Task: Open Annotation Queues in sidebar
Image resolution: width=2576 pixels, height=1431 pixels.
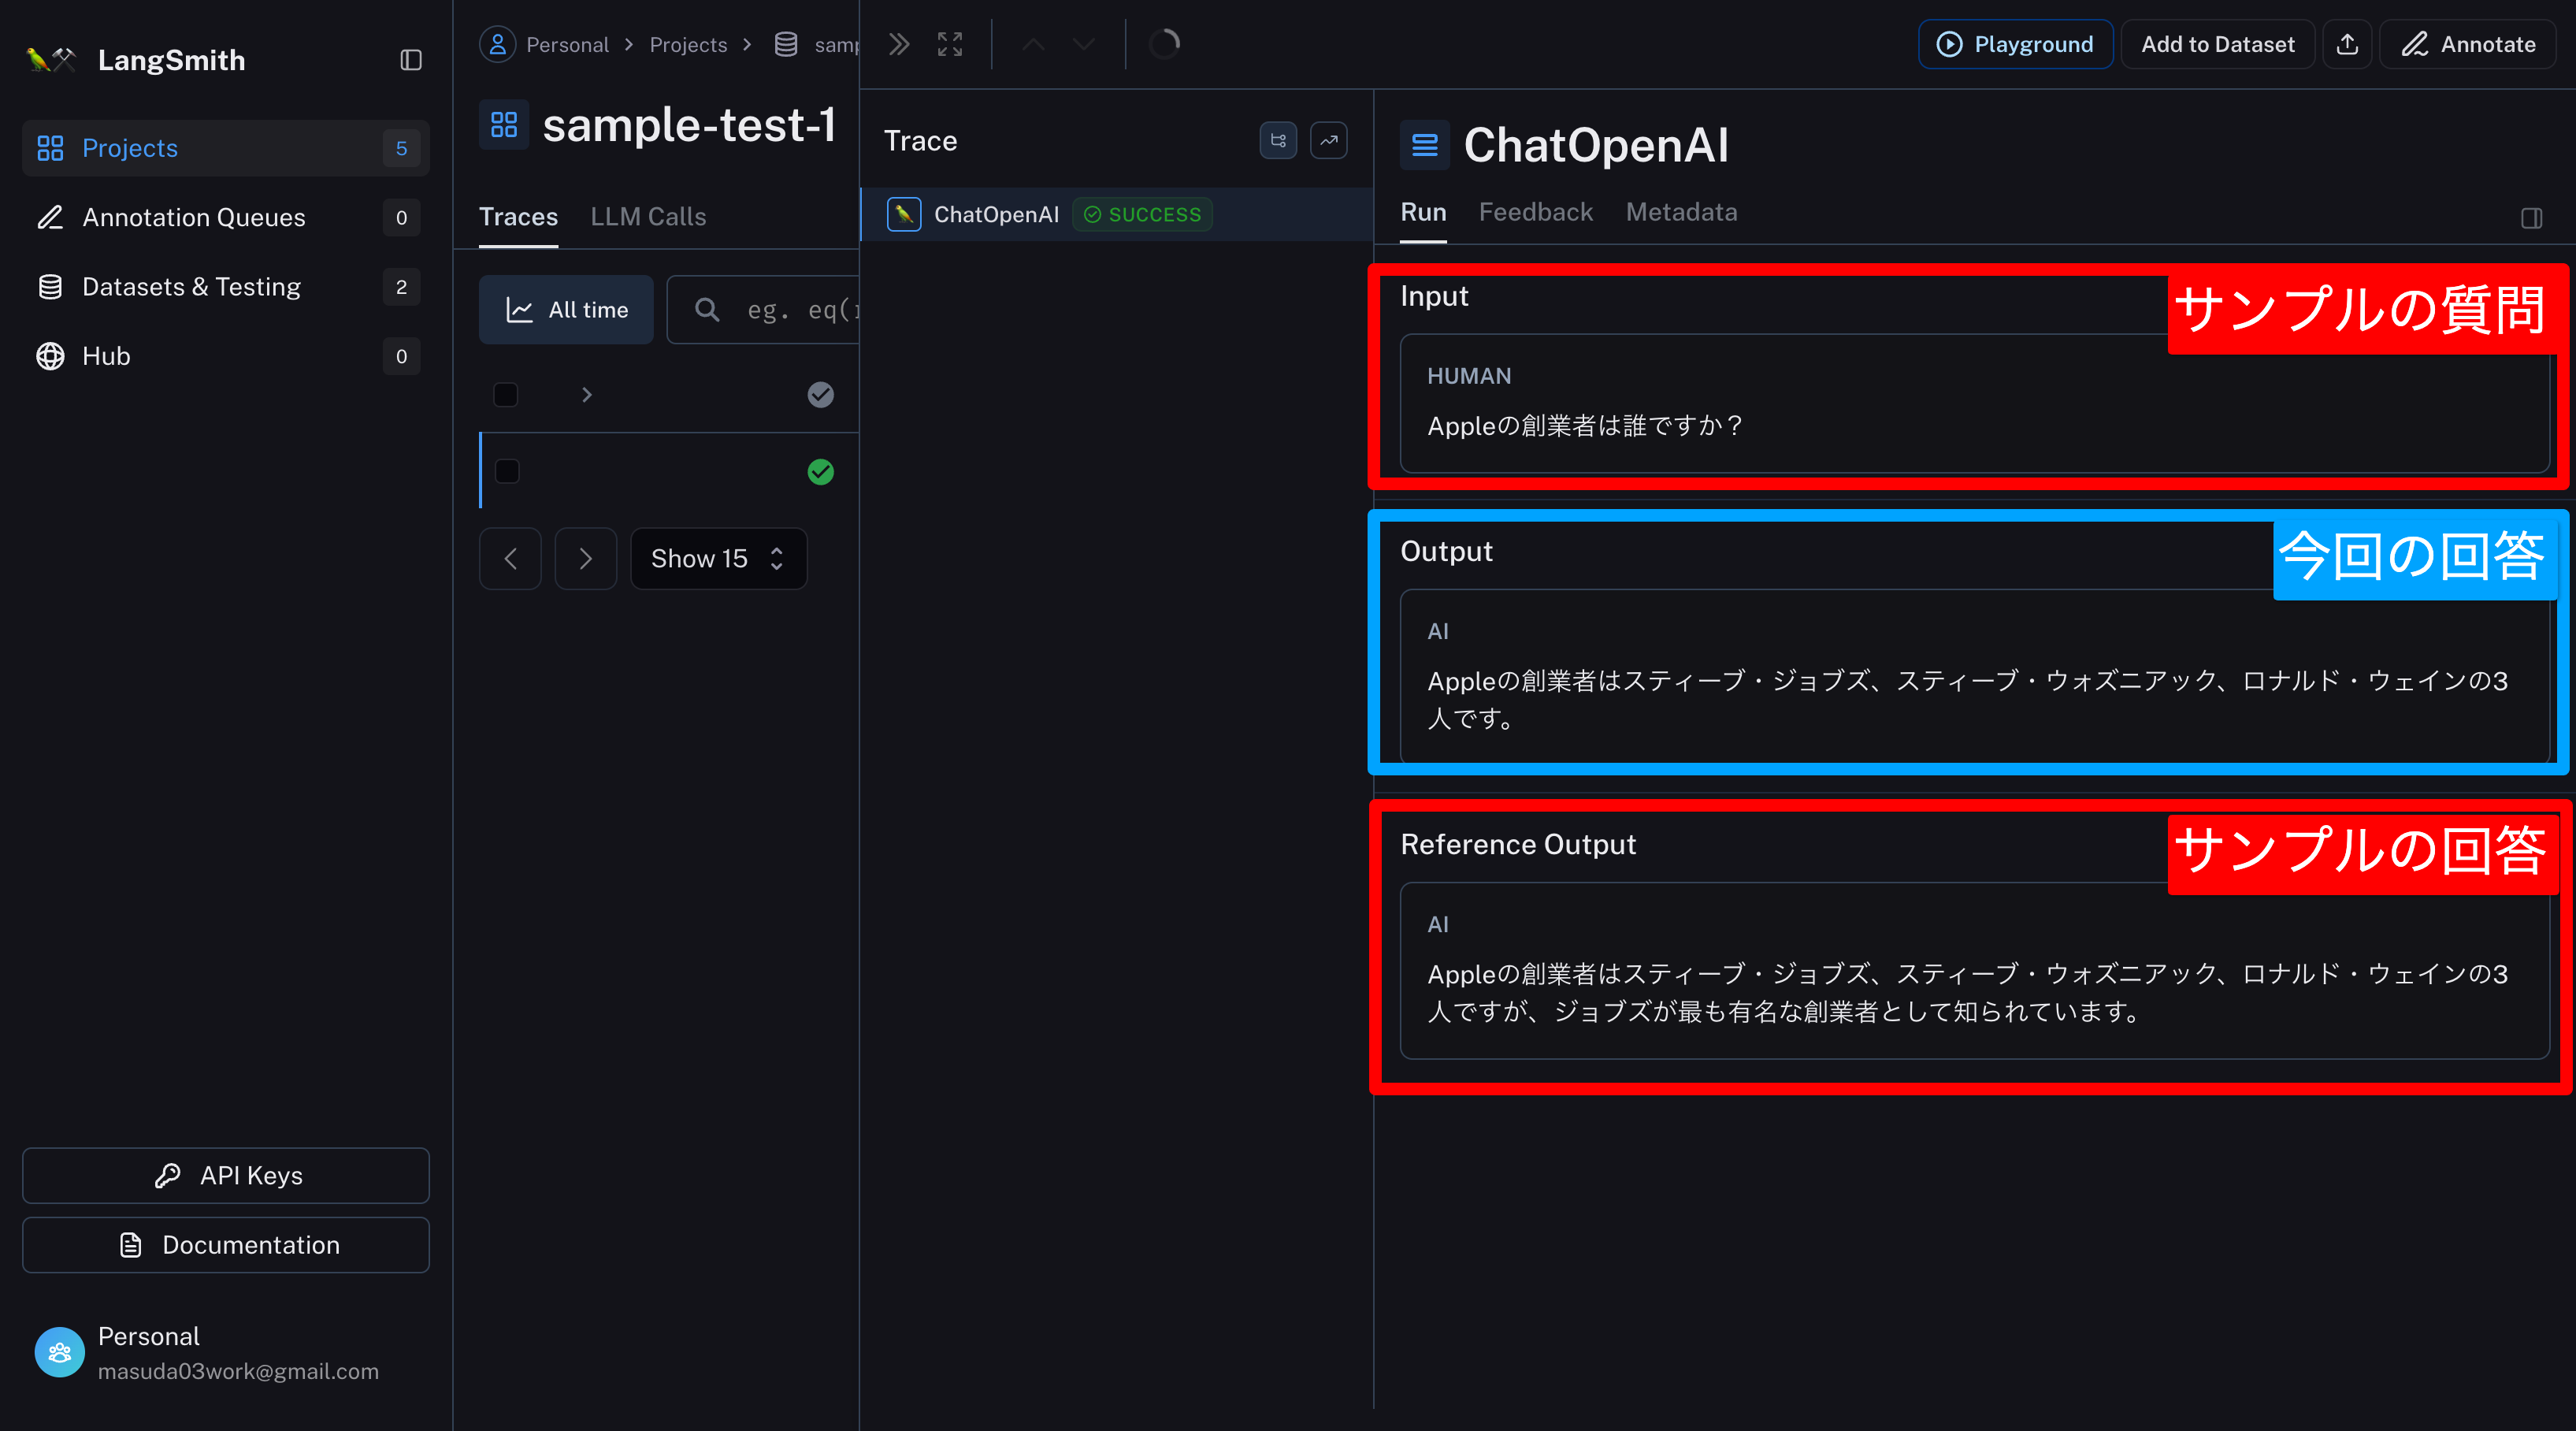Action: coord(226,217)
